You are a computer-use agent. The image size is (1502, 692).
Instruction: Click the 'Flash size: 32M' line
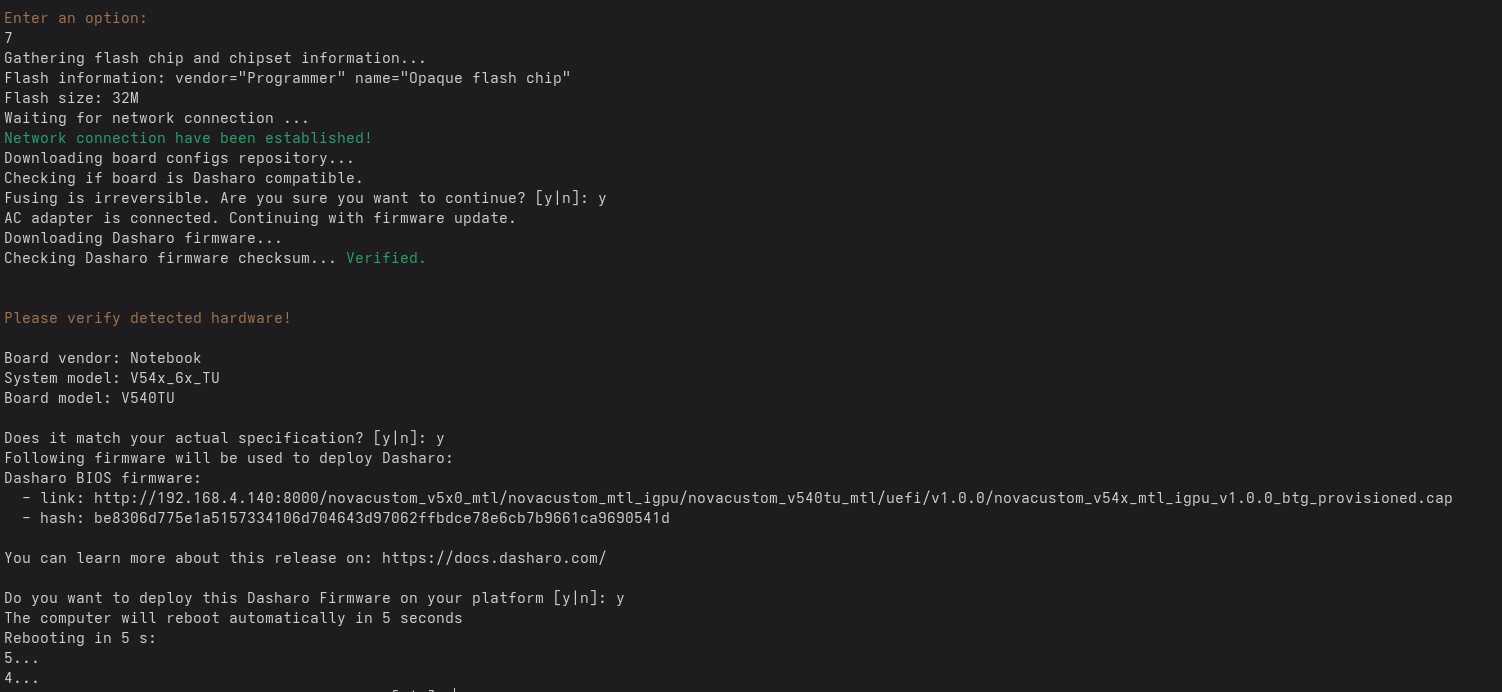click(71, 98)
